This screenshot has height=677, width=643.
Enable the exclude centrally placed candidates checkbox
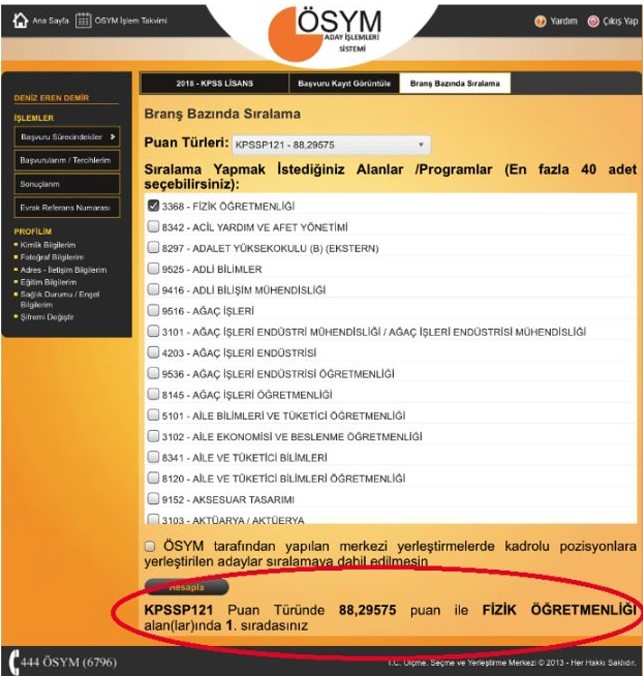tap(150, 547)
